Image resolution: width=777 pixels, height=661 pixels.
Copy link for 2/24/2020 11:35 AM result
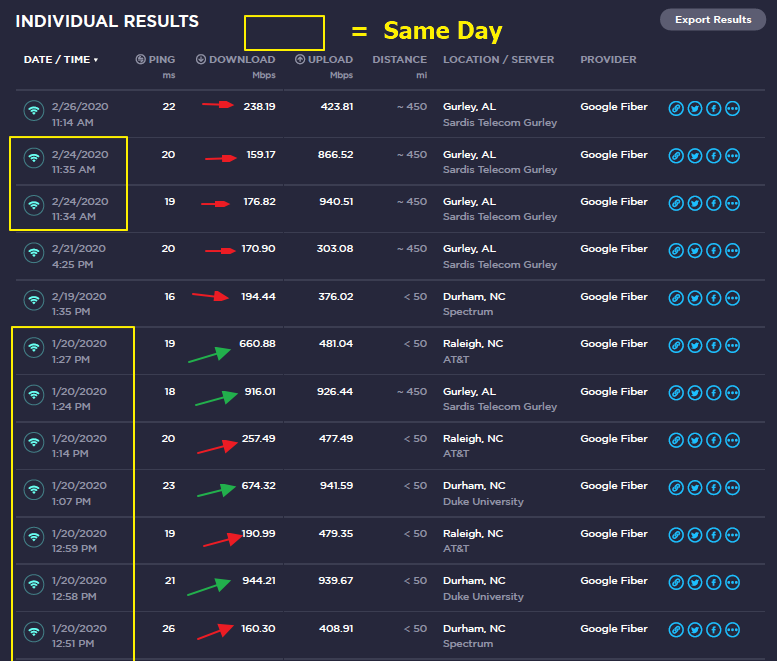click(676, 156)
